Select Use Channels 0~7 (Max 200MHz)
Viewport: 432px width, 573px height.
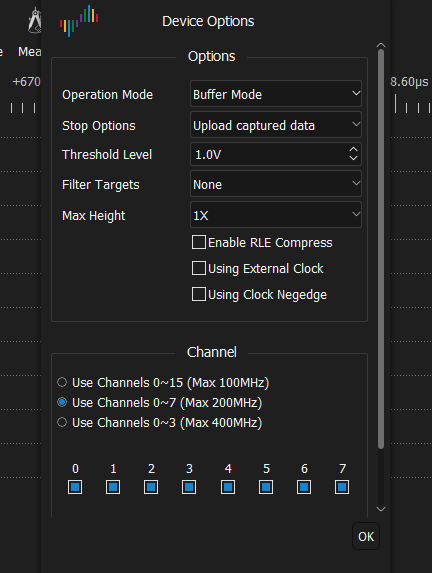(62, 402)
